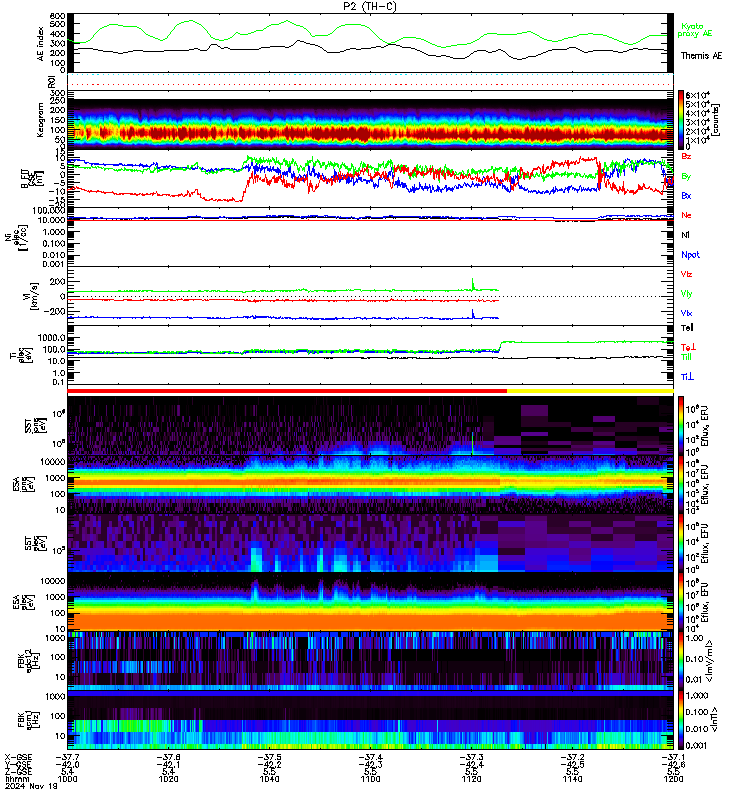Click the green Ti parallel legend label

pyautogui.click(x=686, y=357)
